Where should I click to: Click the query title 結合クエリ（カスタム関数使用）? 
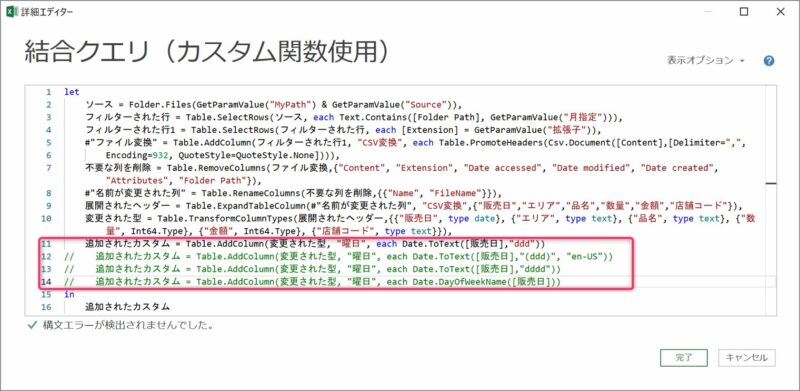209,52
